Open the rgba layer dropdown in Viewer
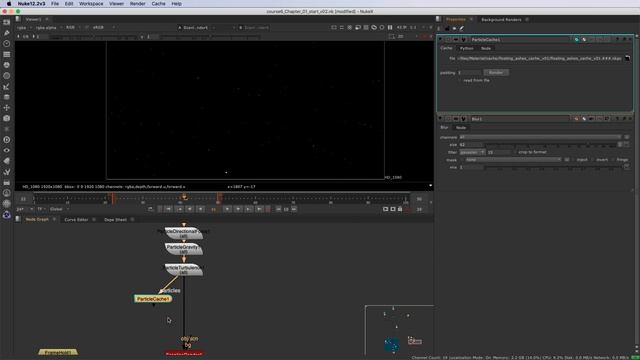 click(24, 27)
